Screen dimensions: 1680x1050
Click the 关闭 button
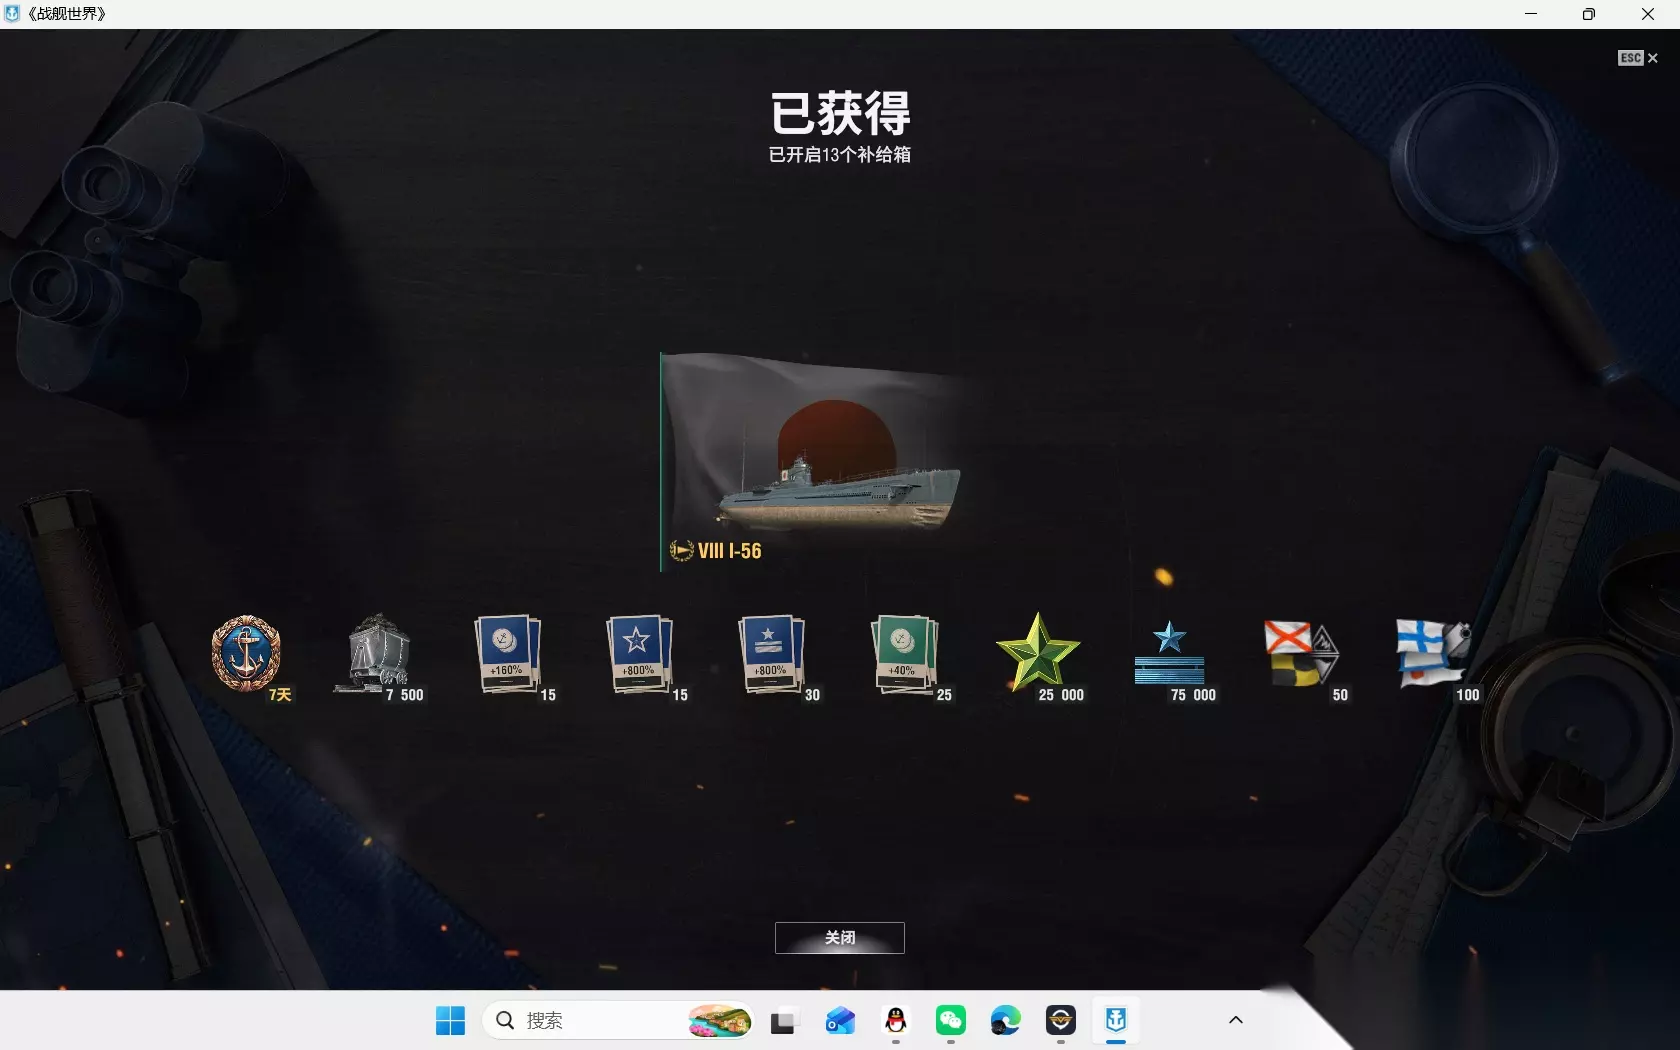point(840,938)
